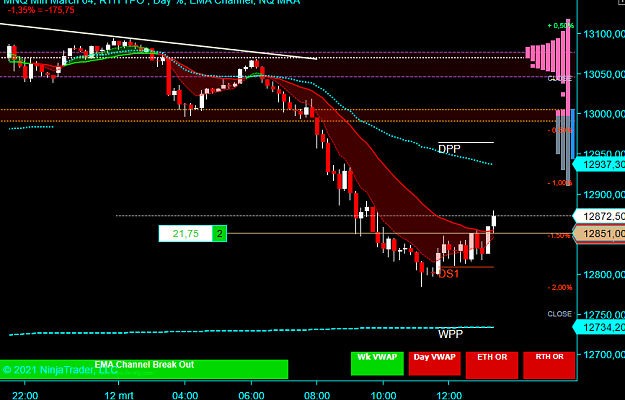Click the pink volume profile histogram

coord(550,56)
